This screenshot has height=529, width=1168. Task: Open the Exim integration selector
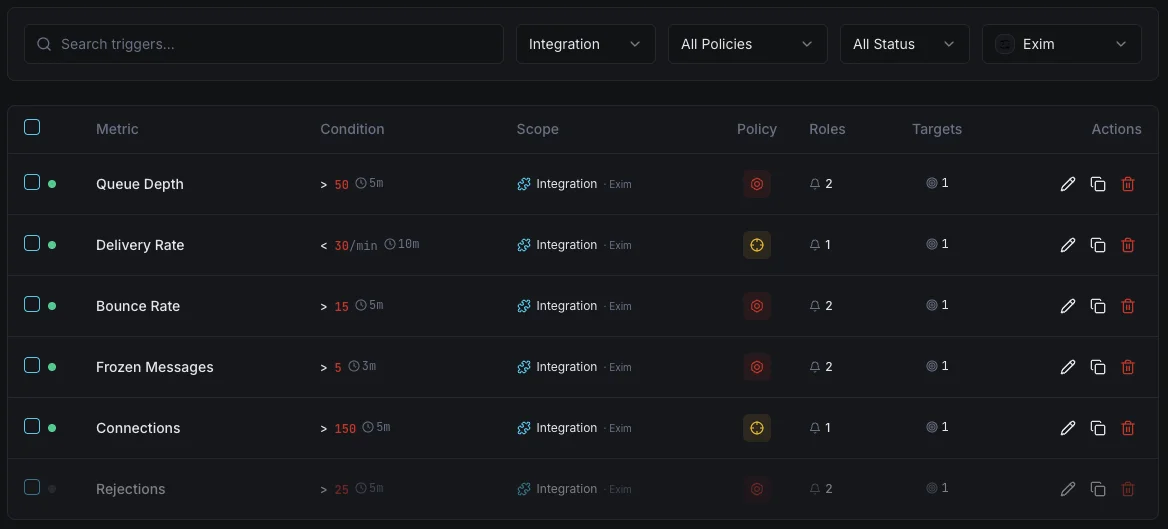coord(1061,44)
